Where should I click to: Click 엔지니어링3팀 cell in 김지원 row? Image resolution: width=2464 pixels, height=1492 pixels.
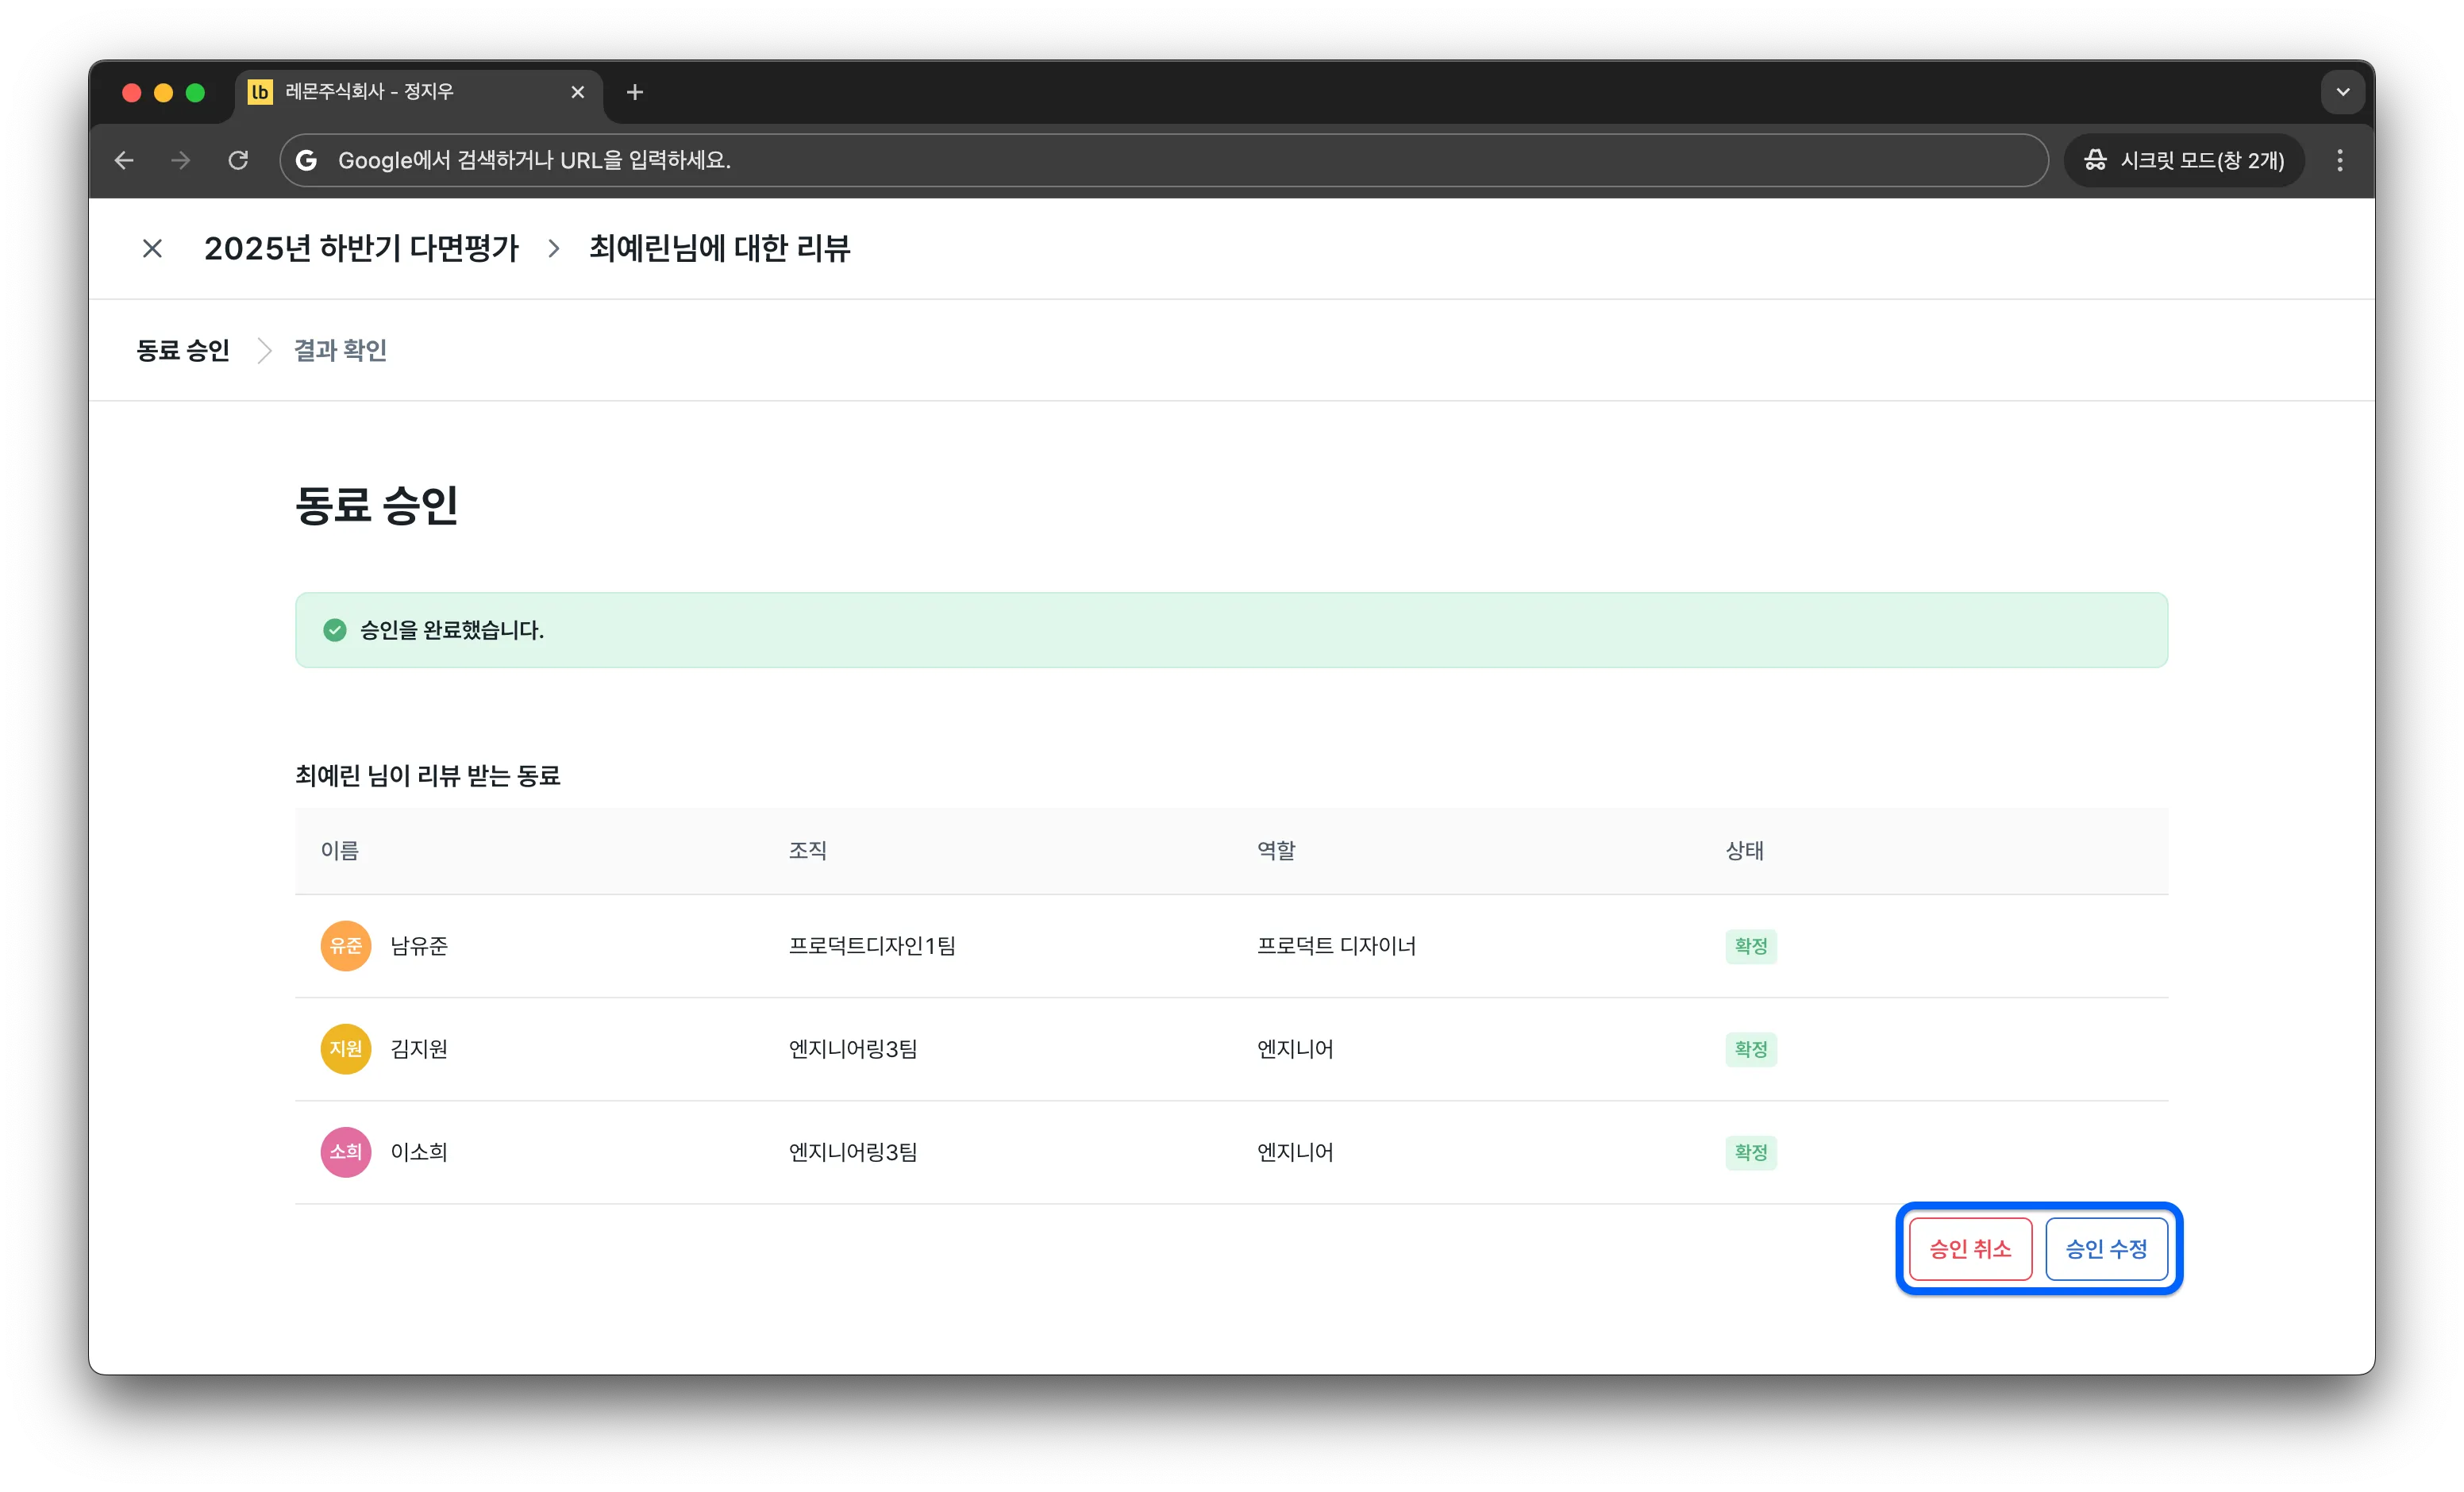click(x=853, y=1048)
